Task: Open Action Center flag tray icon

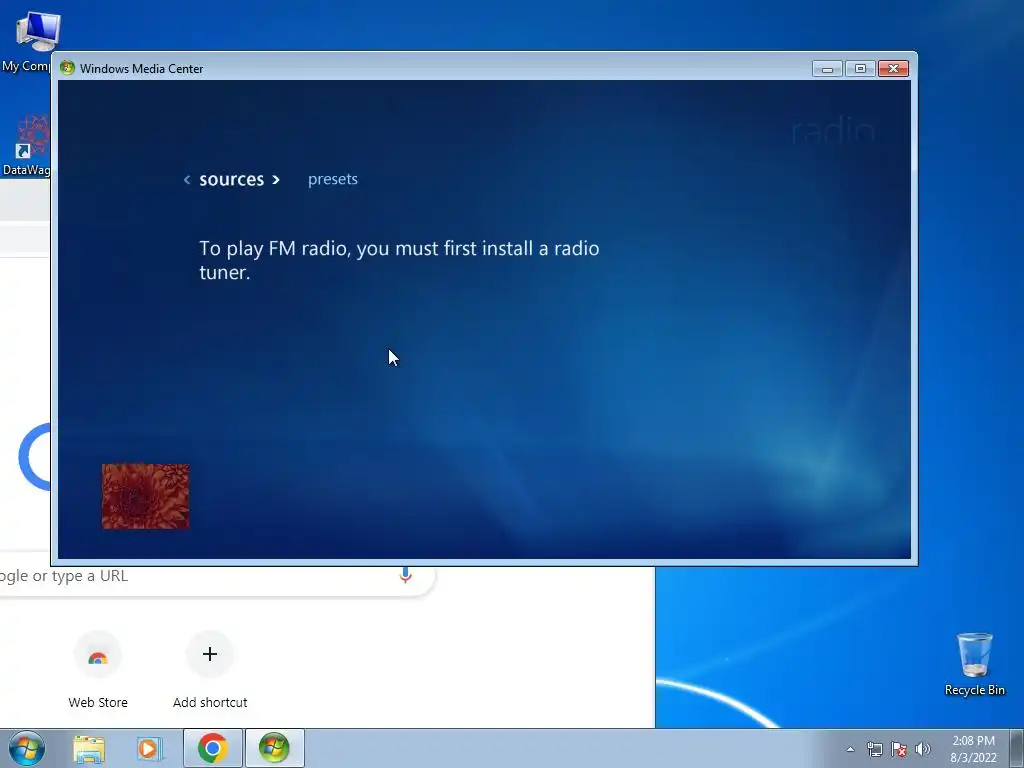Action: [899, 749]
